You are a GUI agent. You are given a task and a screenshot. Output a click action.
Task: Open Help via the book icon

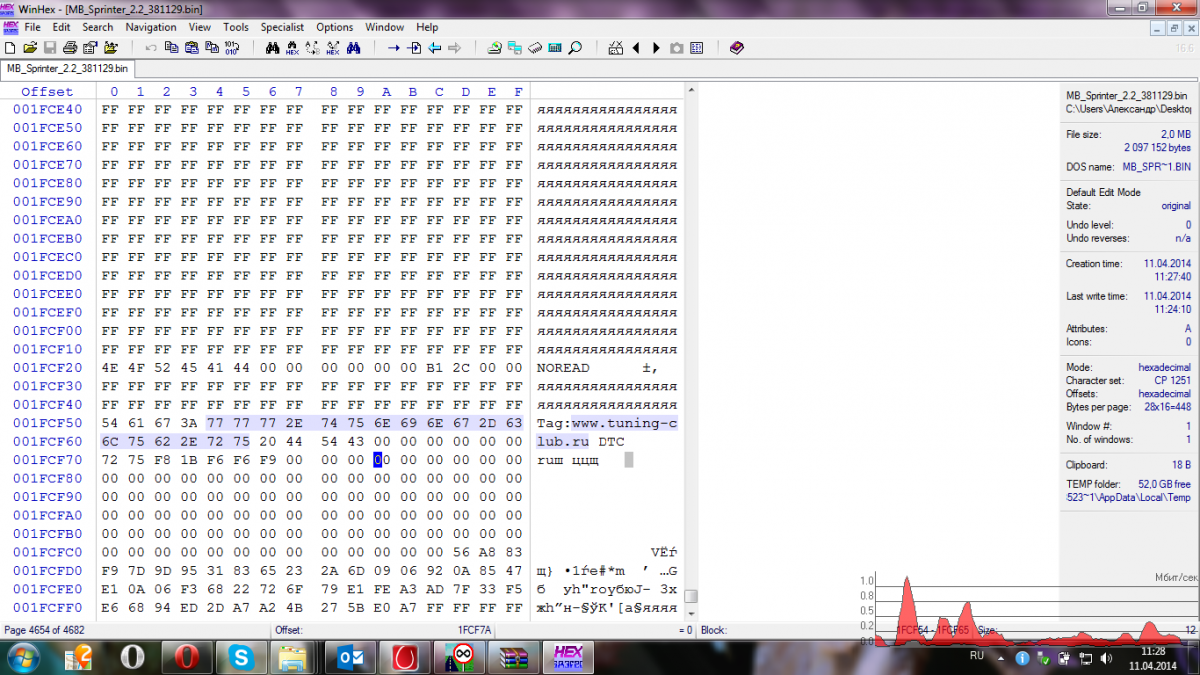(x=737, y=47)
